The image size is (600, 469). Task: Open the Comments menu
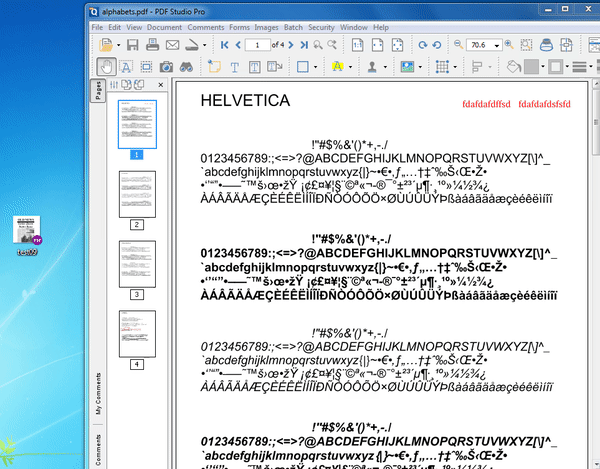[x=206, y=27]
